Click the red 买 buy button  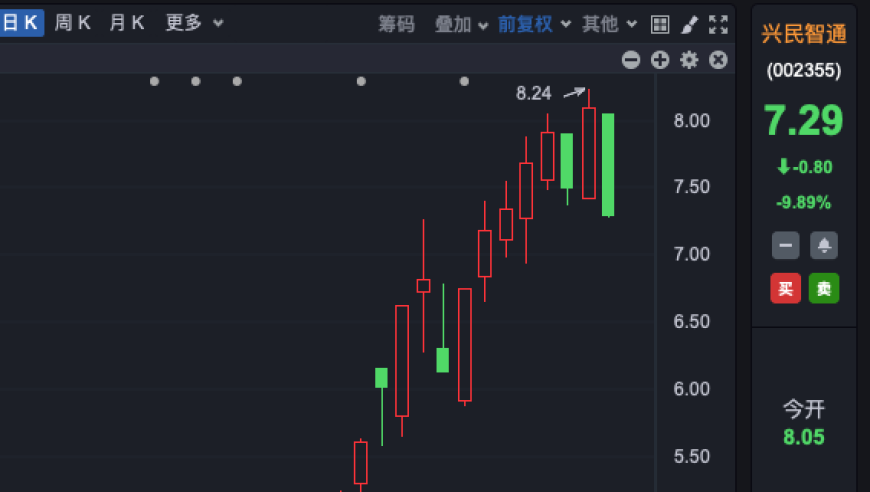click(785, 288)
